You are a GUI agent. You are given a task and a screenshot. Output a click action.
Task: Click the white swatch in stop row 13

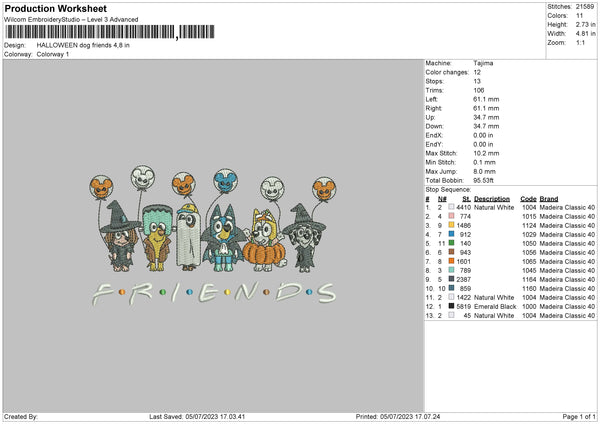pos(452,315)
